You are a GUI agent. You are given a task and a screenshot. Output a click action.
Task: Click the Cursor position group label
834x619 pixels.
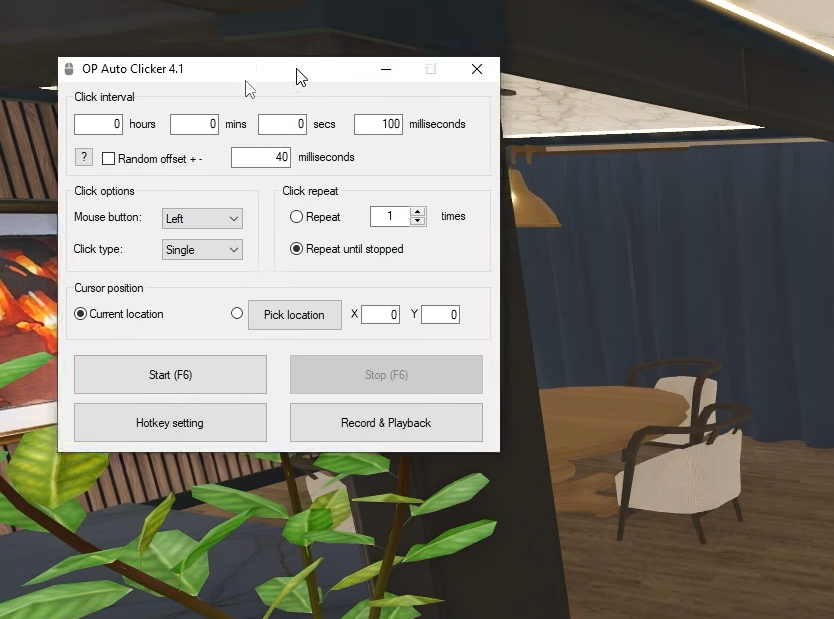pyautogui.click(x=109, y=288)
